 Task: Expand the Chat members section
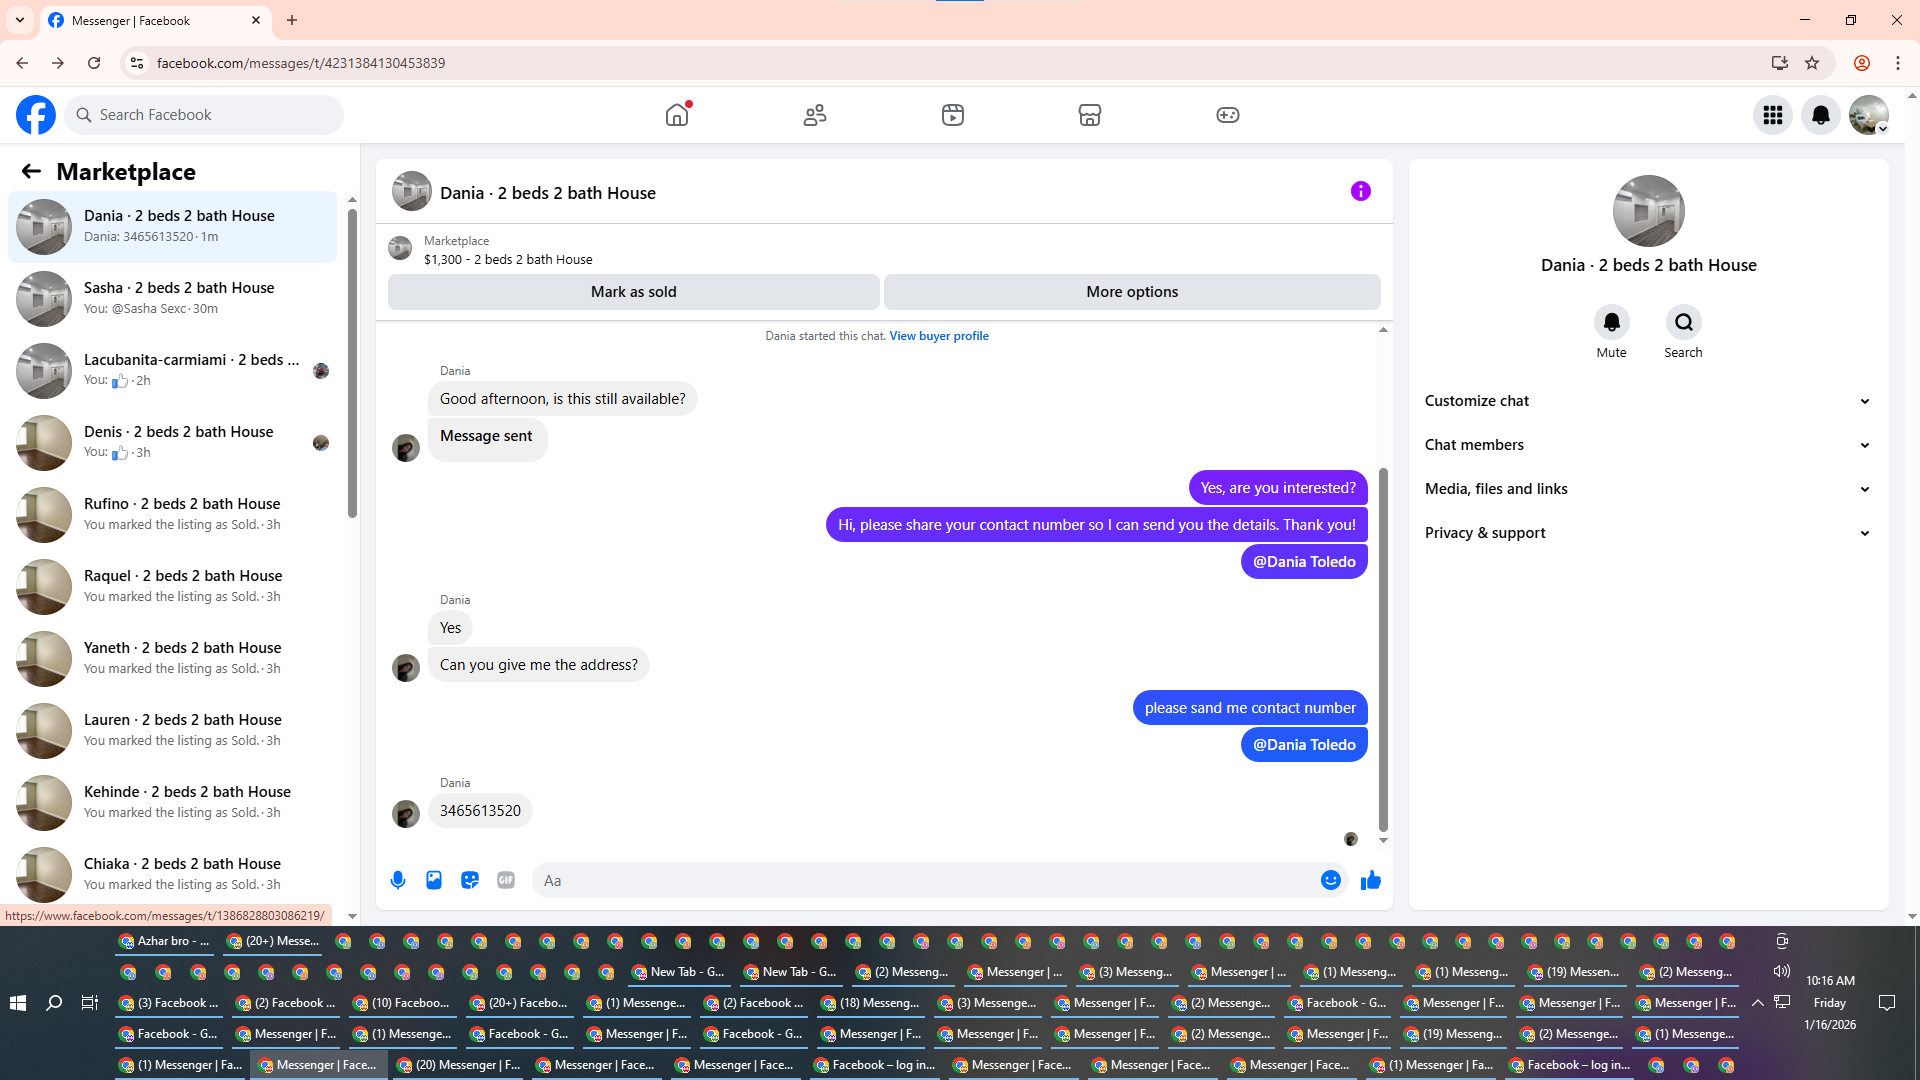[x=1647, y=445]
